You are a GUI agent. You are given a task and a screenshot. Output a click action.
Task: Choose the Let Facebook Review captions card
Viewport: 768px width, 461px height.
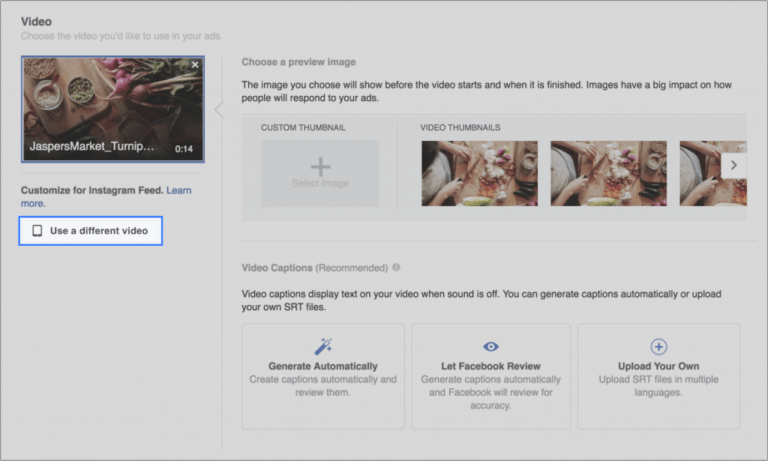click(491, 376)
